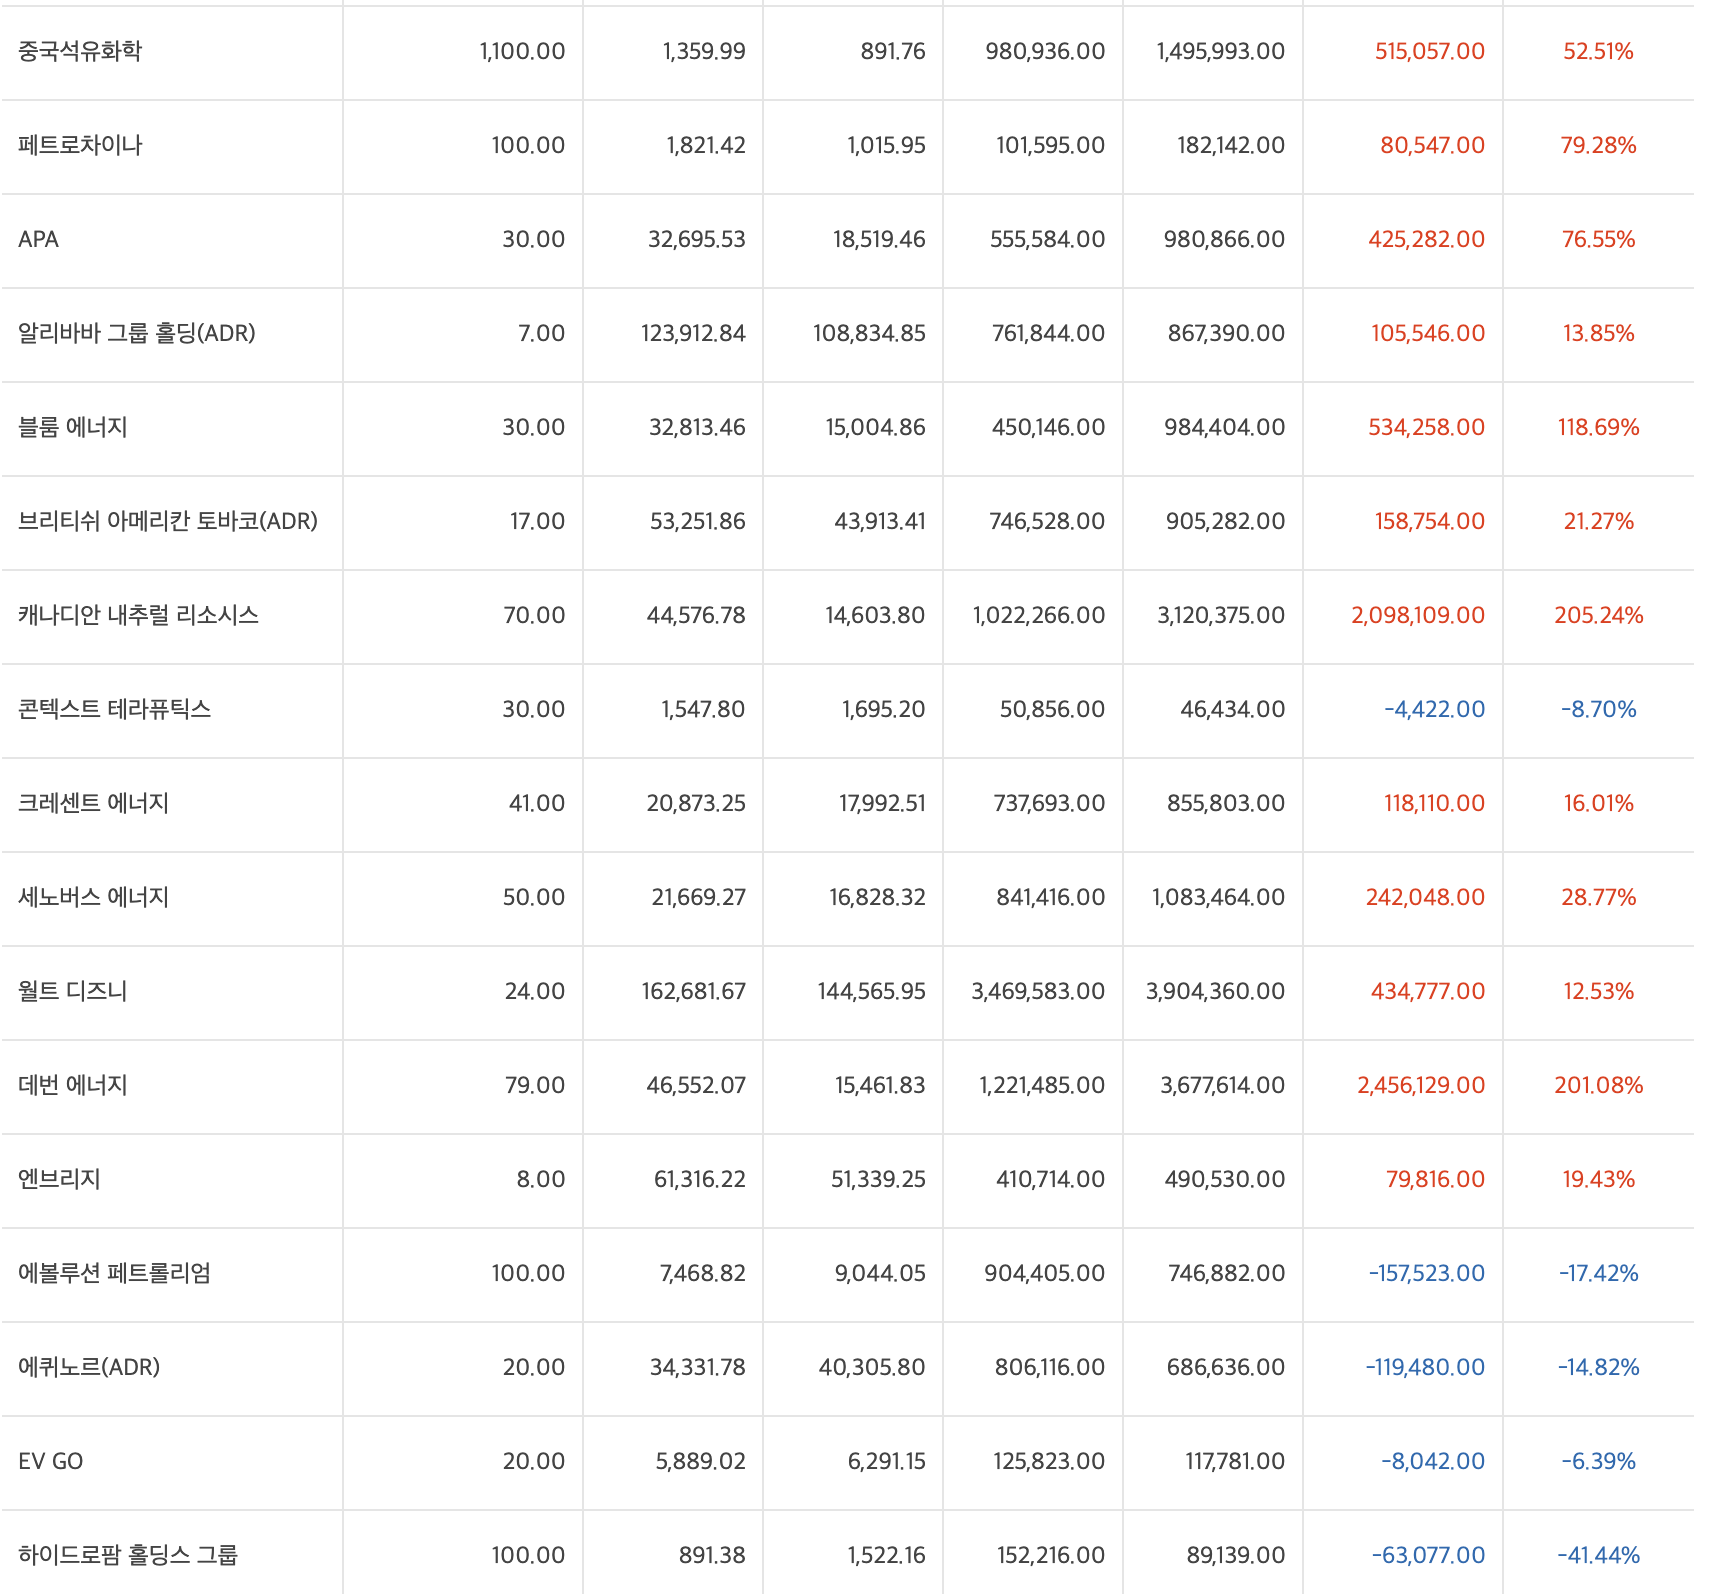1716x1594 pixels.
Task: Select 중국석유화학 return rate 52.51%
Action: point(1598,51)
